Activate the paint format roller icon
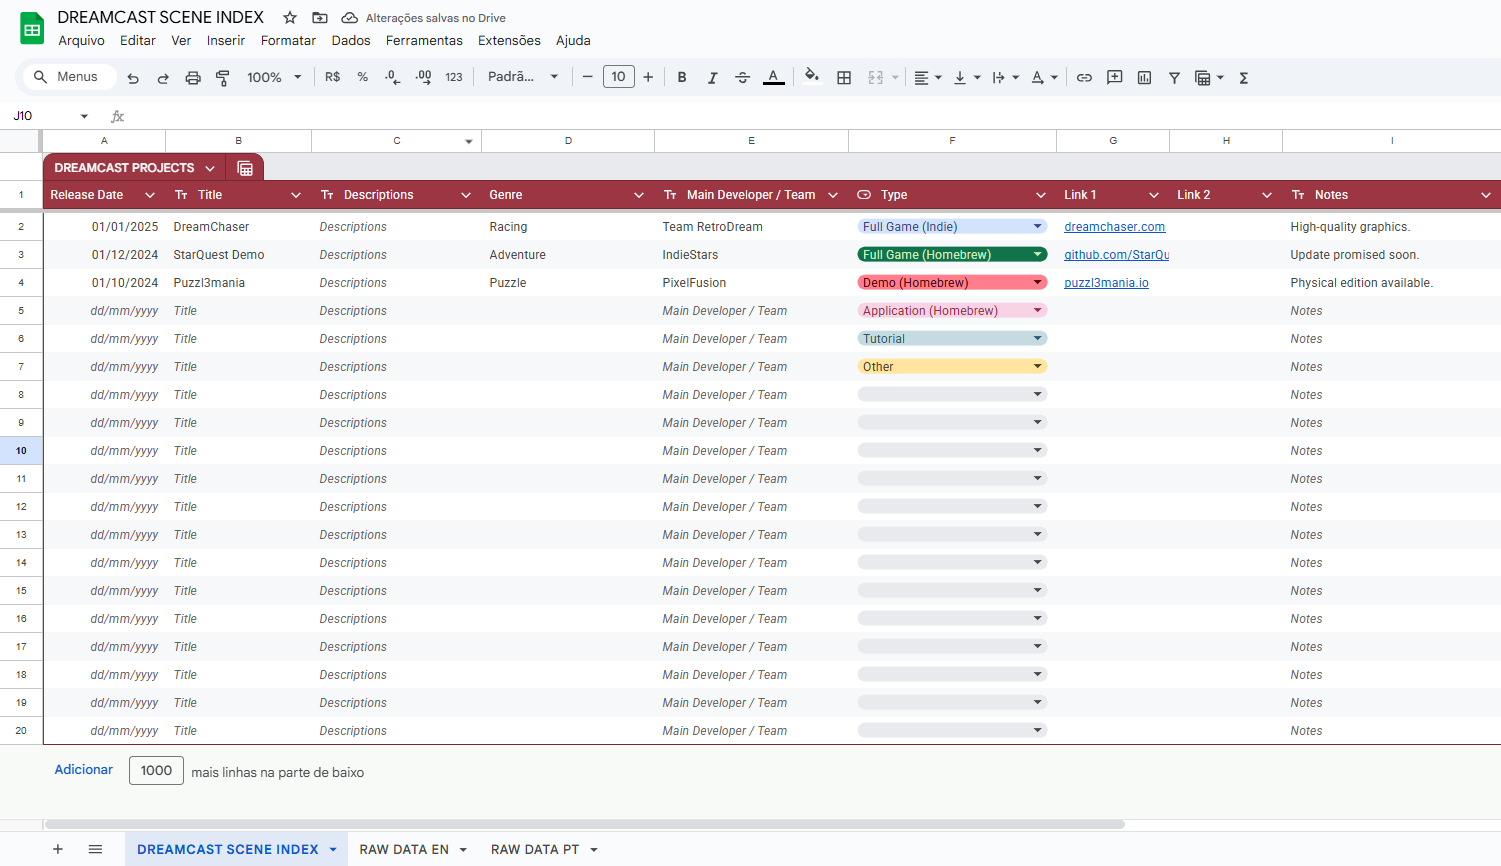 [x=223, y=78]
